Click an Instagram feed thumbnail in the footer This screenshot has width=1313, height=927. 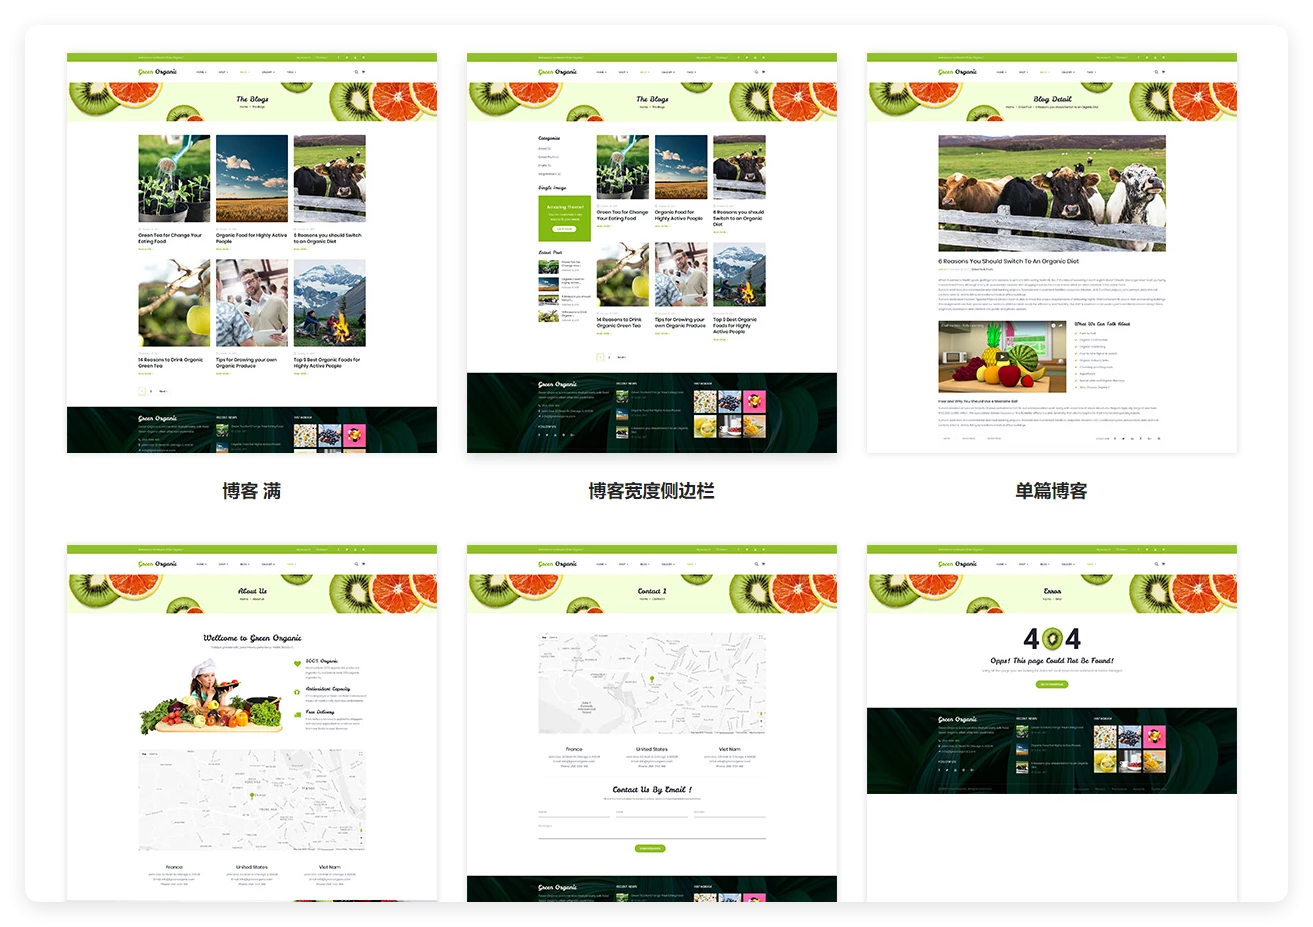(1105, 736)
